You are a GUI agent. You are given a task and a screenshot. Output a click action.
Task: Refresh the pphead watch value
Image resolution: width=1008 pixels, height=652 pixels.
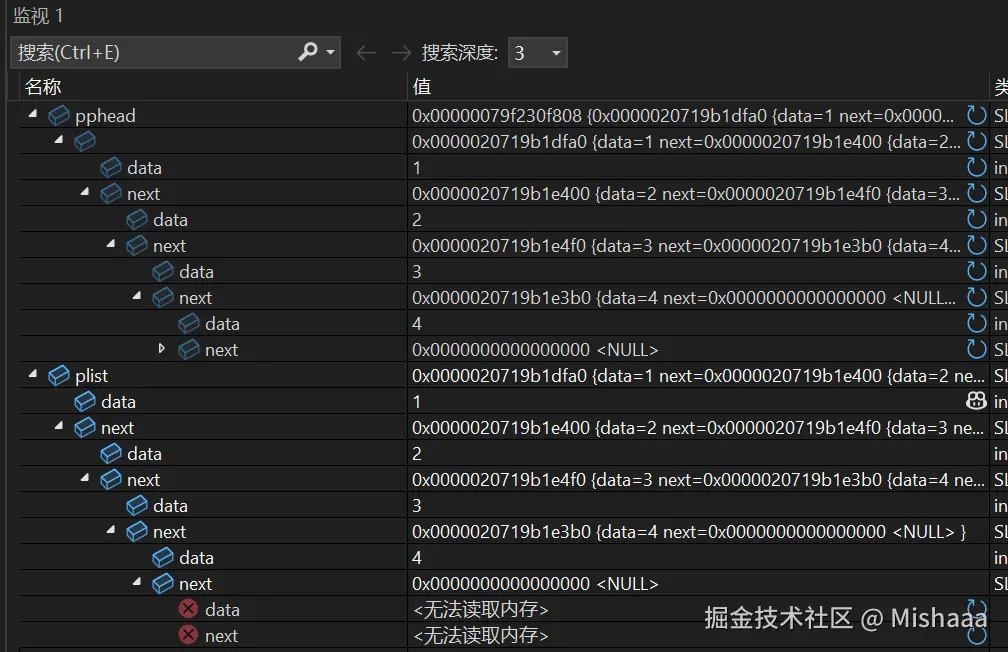pos(977,115)
